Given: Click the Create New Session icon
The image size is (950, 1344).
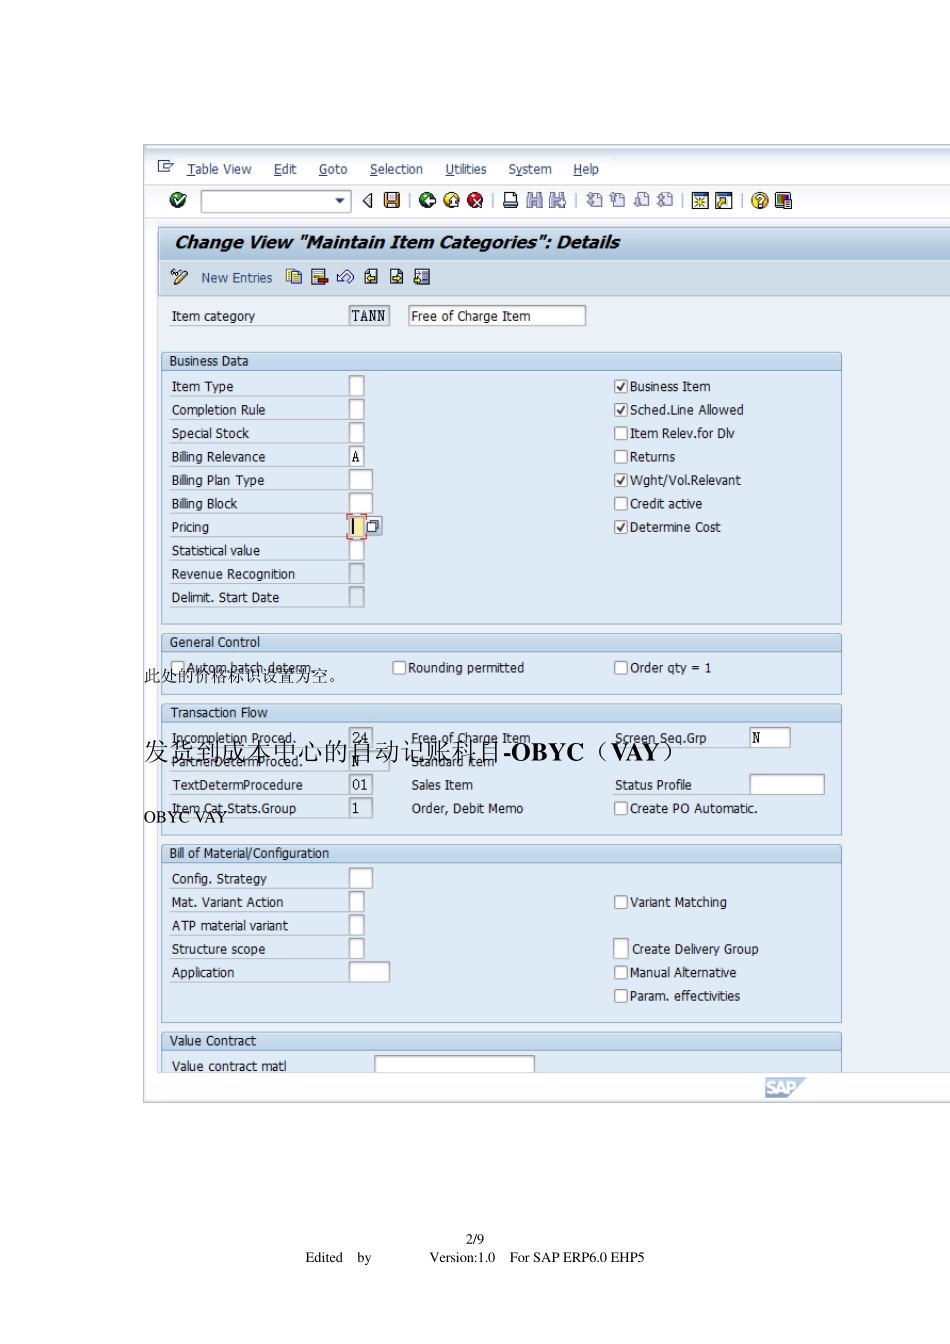Looking at the screenshot, I should [700, 201].
